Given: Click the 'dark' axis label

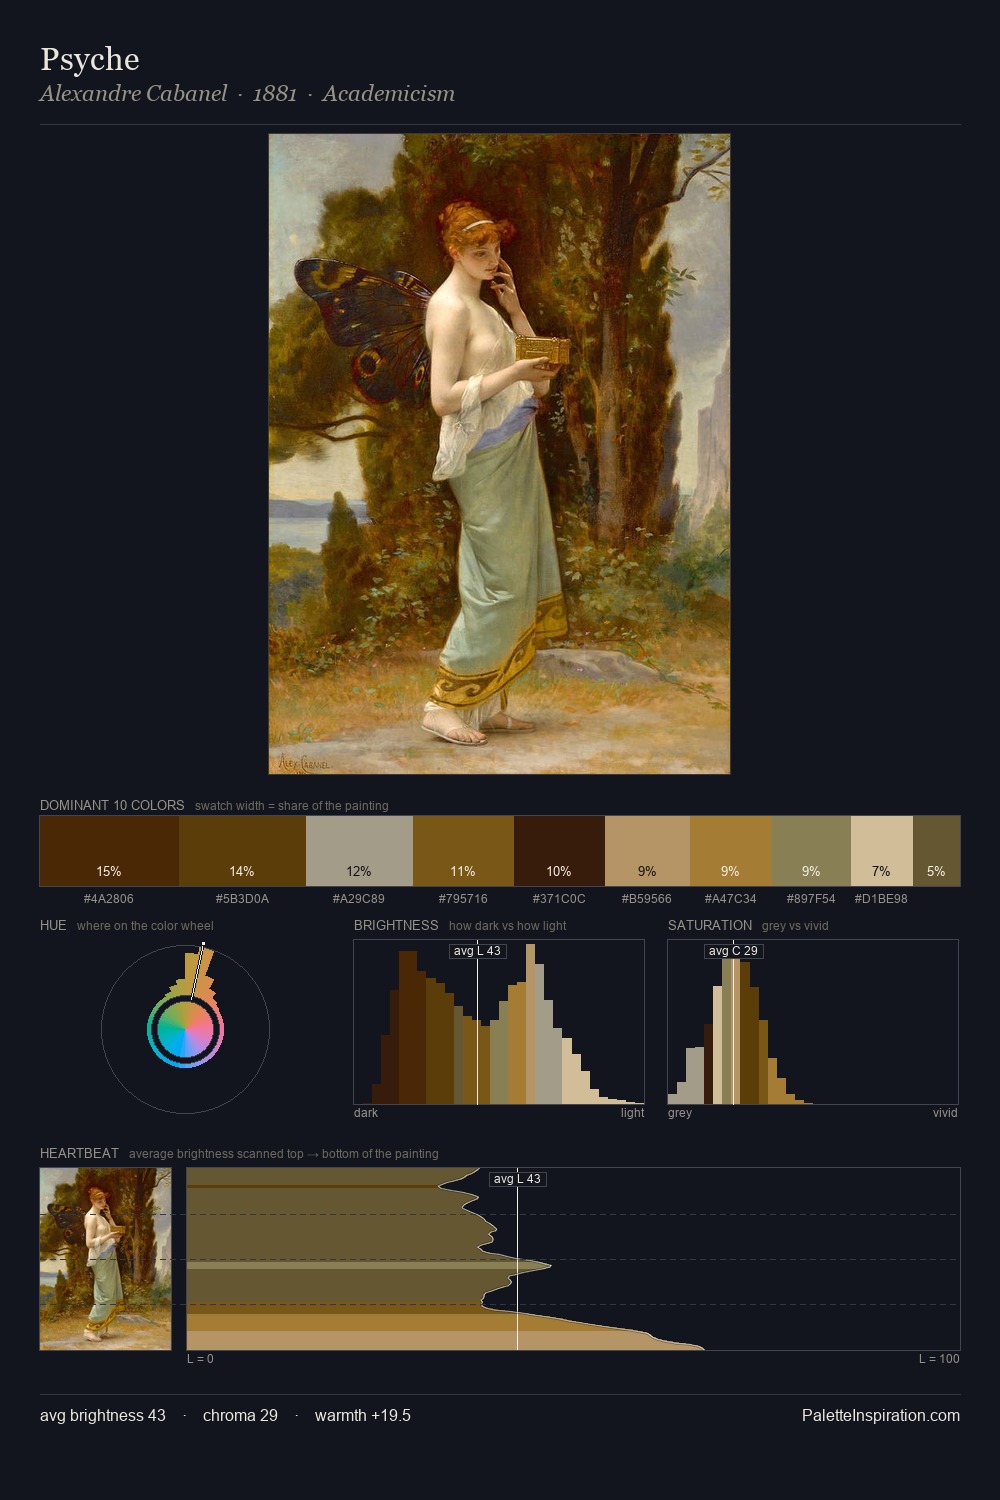Looking at the screenshot, I should [366, 1113].
